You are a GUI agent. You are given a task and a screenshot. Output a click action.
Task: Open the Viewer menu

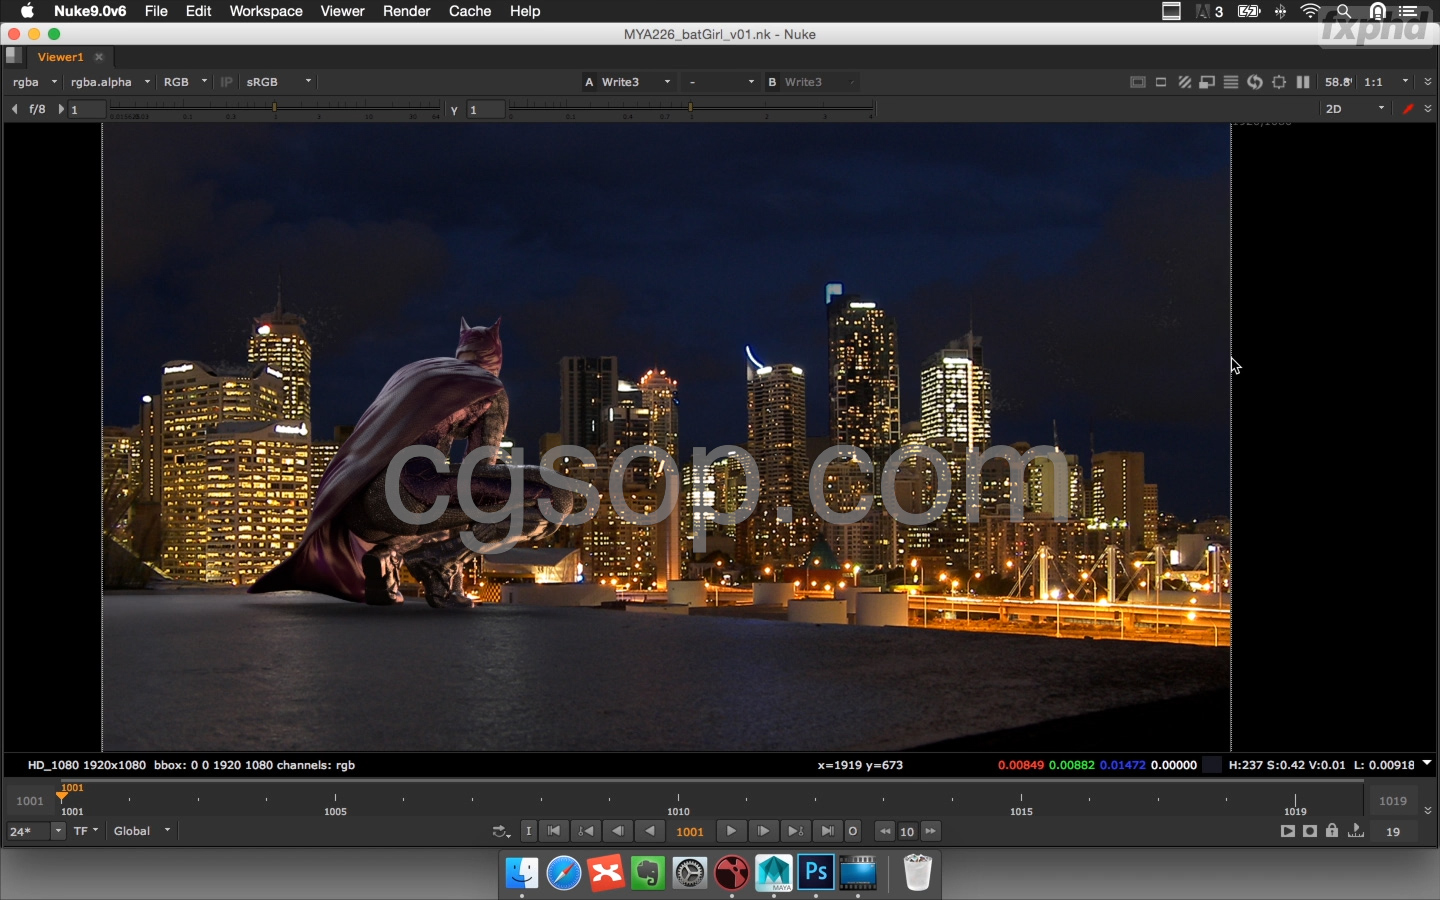click(x=342, y=11)
